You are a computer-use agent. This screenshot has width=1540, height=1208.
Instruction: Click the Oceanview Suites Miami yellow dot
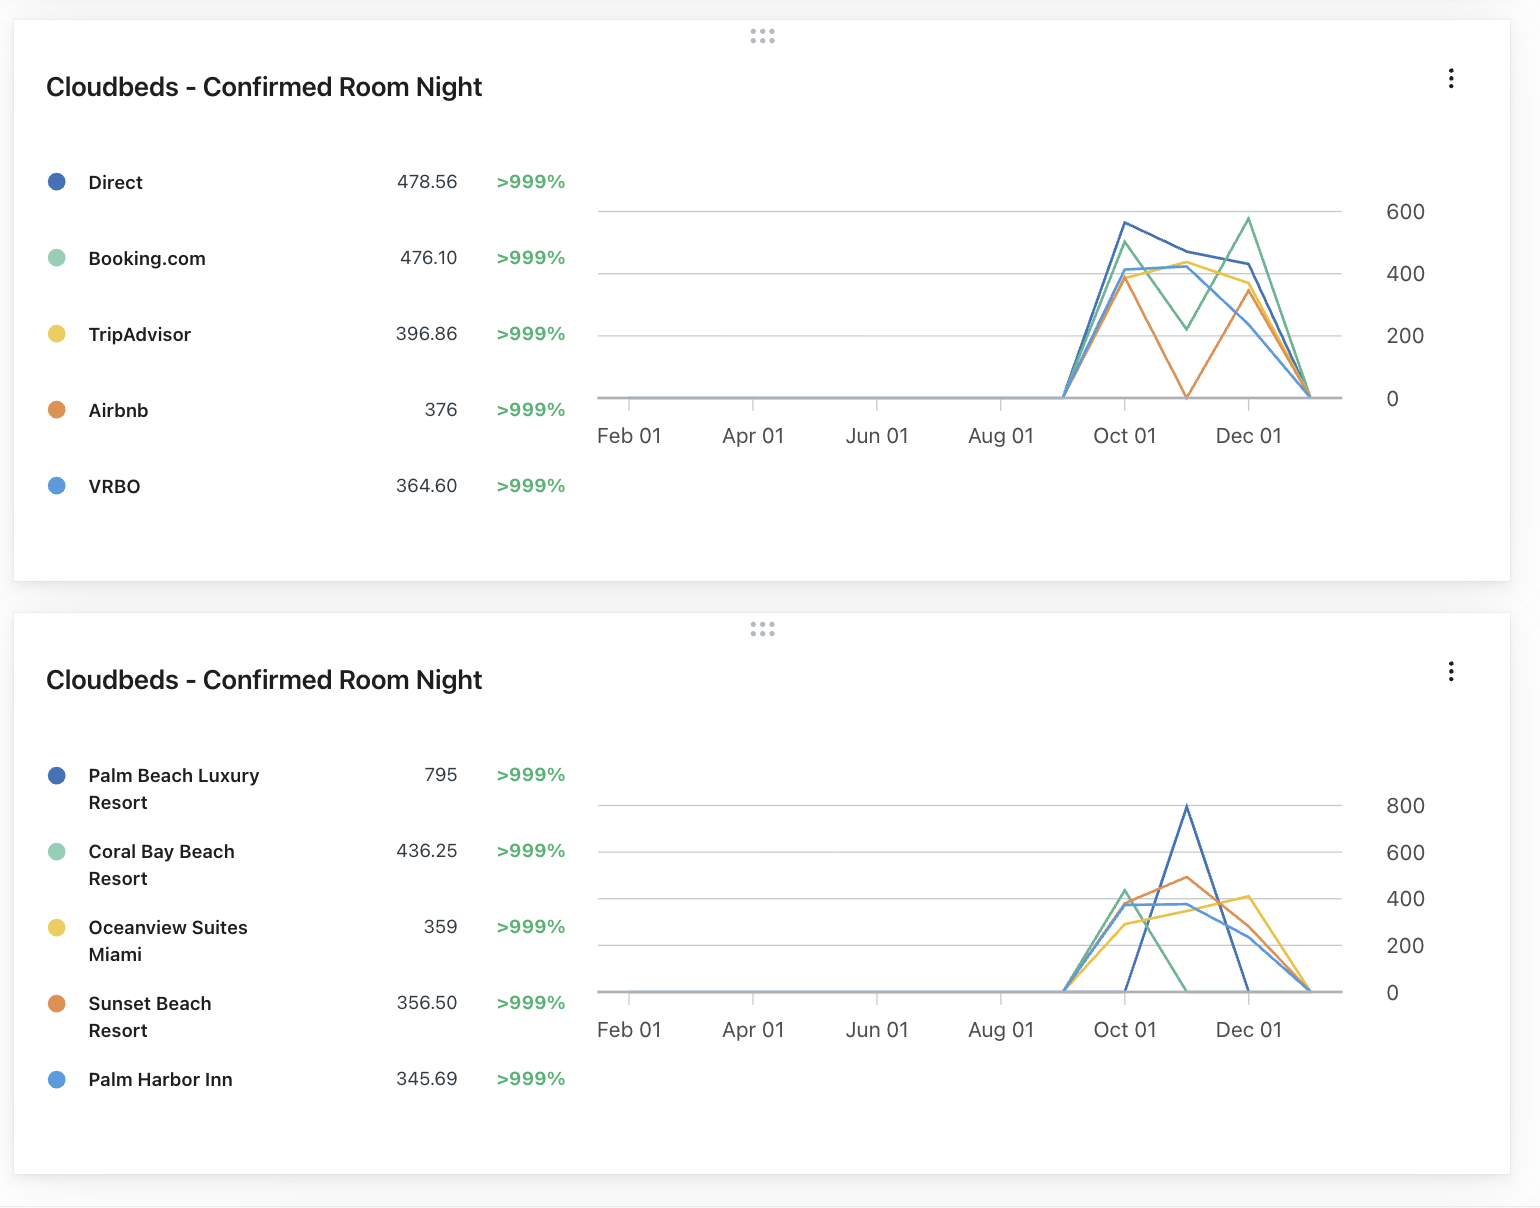(x=57, y=928)
